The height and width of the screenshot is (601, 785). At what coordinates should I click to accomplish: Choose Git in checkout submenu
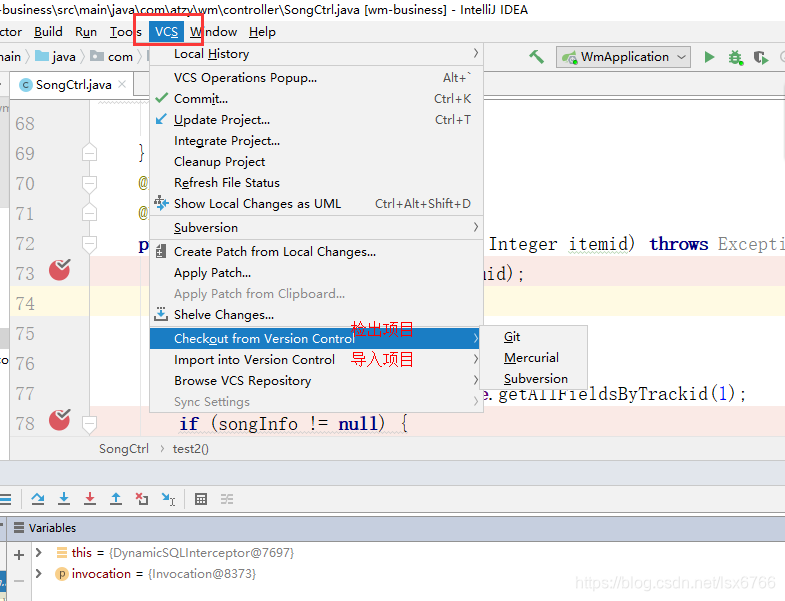coord(533,337)
